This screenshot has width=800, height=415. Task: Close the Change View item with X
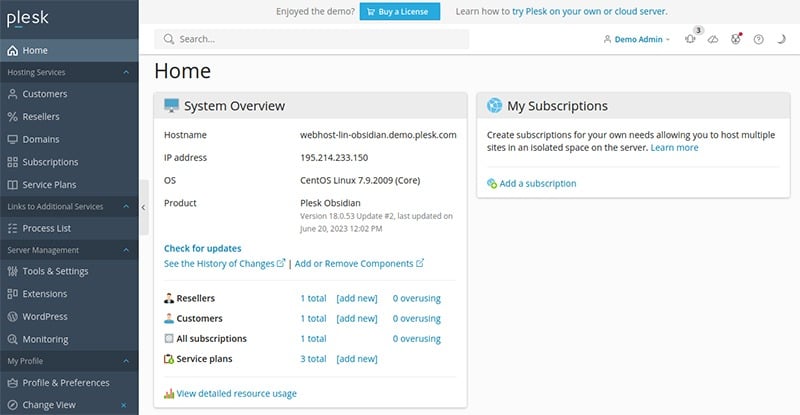click(x=123, y=405)
